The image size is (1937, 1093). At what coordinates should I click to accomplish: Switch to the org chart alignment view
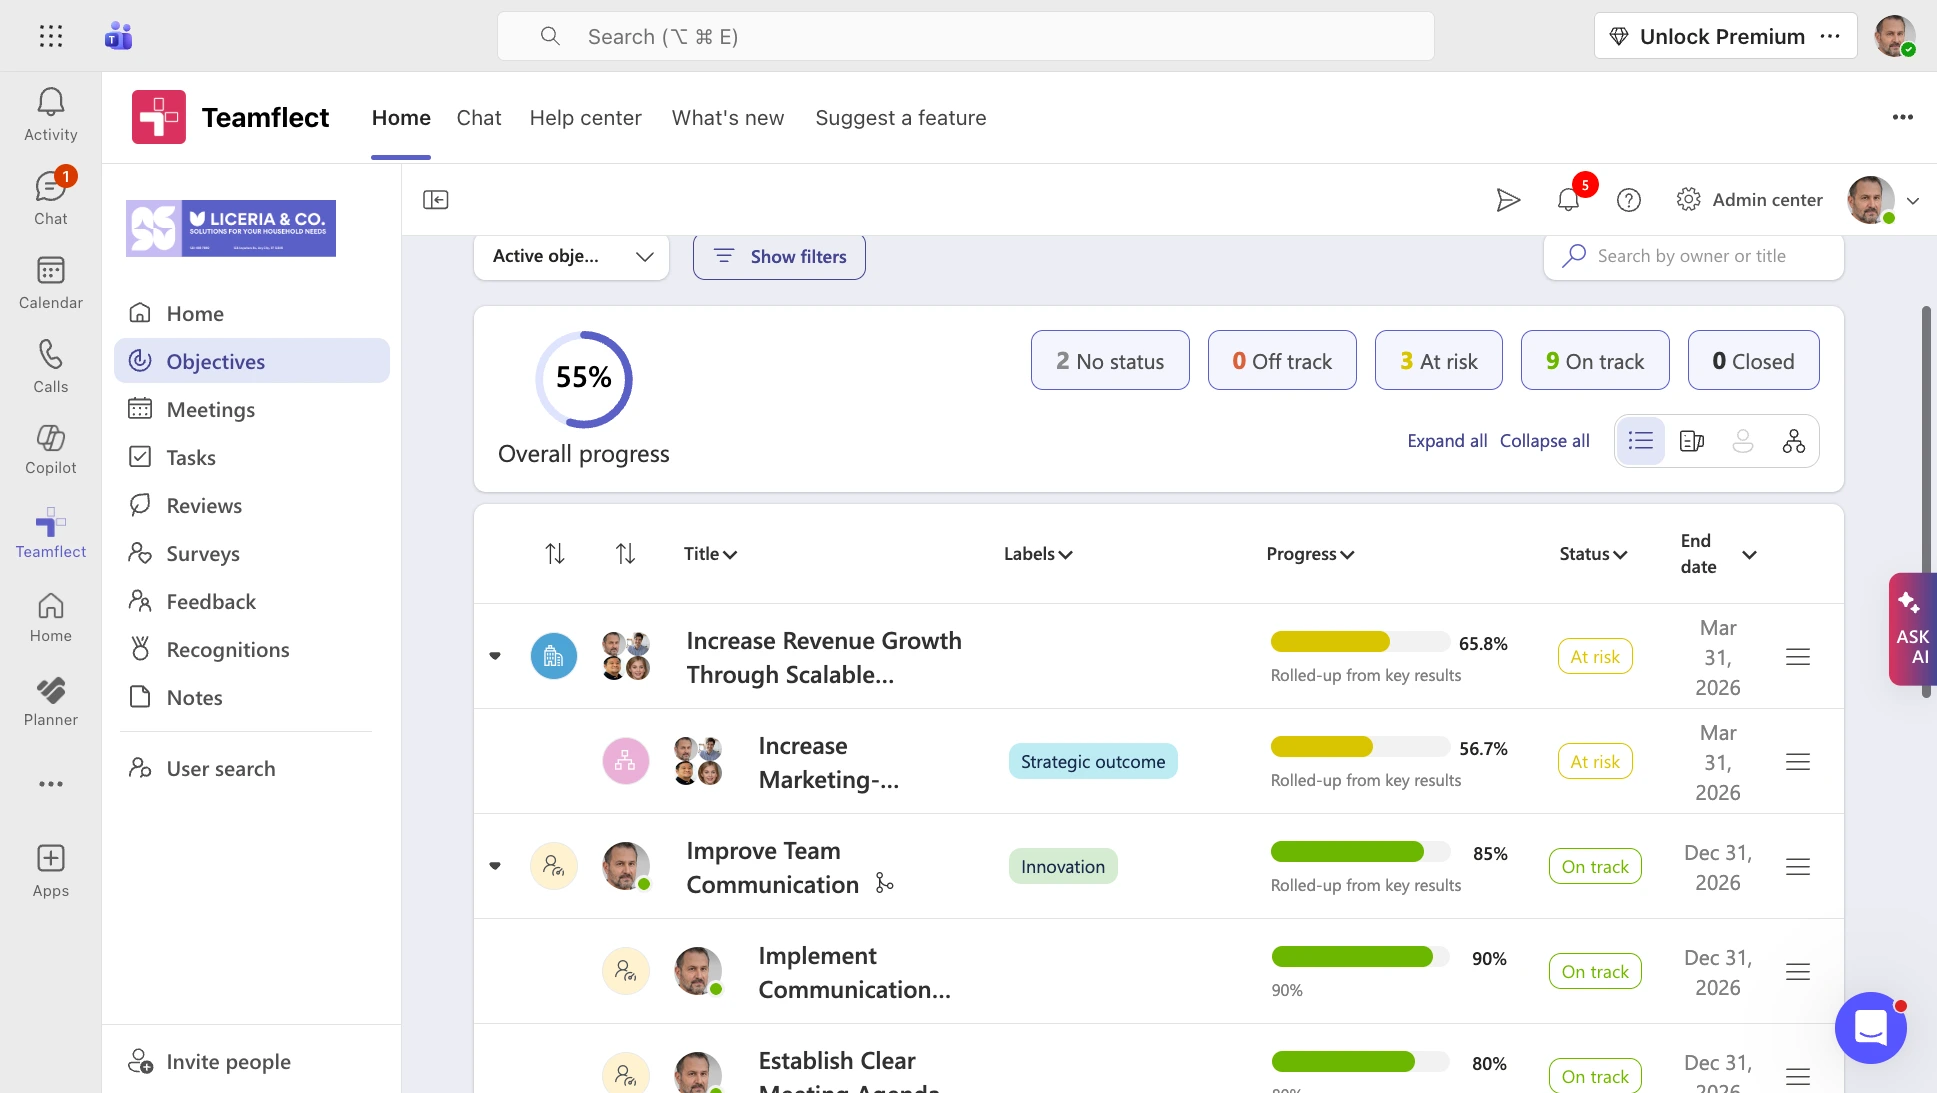click(1793, 440)
